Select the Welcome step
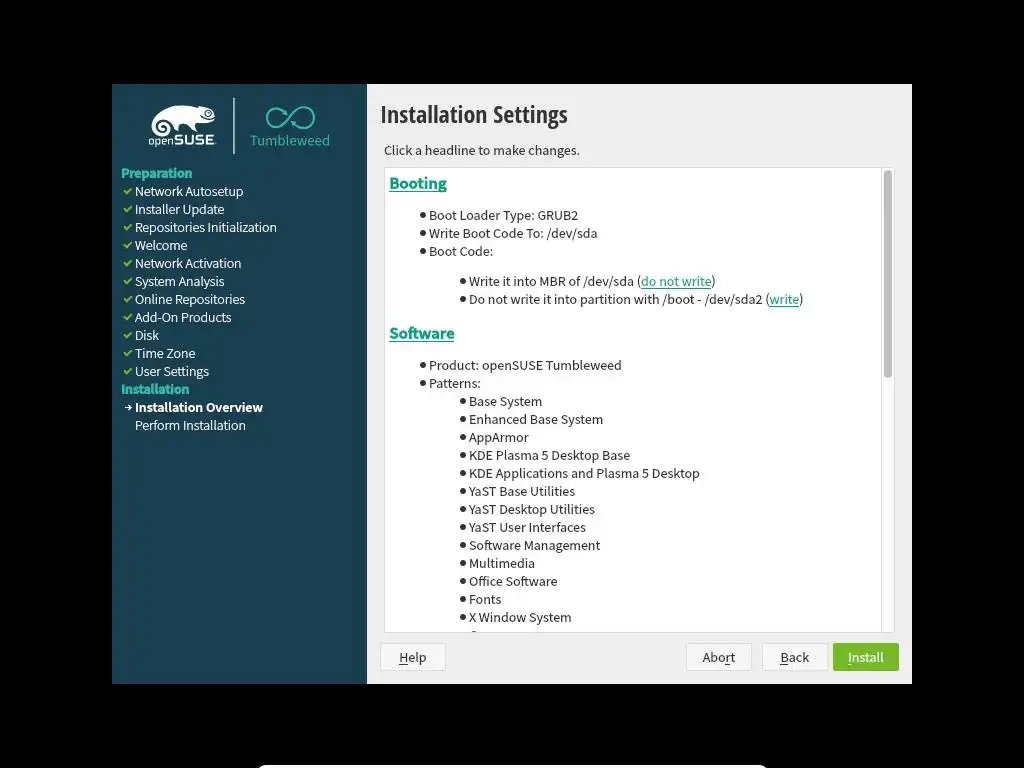The image size is (1024, 768). tap(161, 246)
